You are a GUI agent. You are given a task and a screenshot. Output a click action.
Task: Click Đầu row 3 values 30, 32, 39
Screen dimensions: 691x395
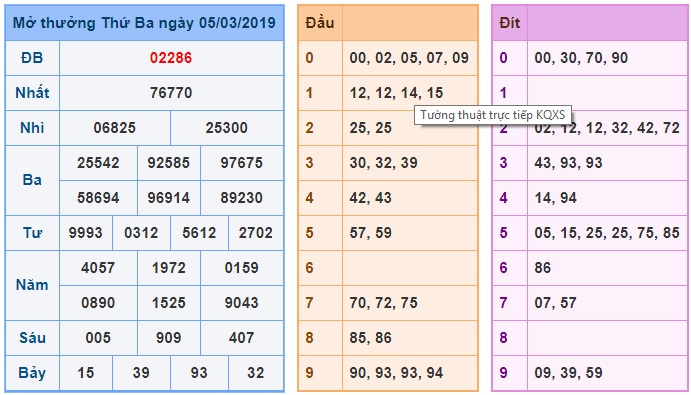click(x=383, y=163)
